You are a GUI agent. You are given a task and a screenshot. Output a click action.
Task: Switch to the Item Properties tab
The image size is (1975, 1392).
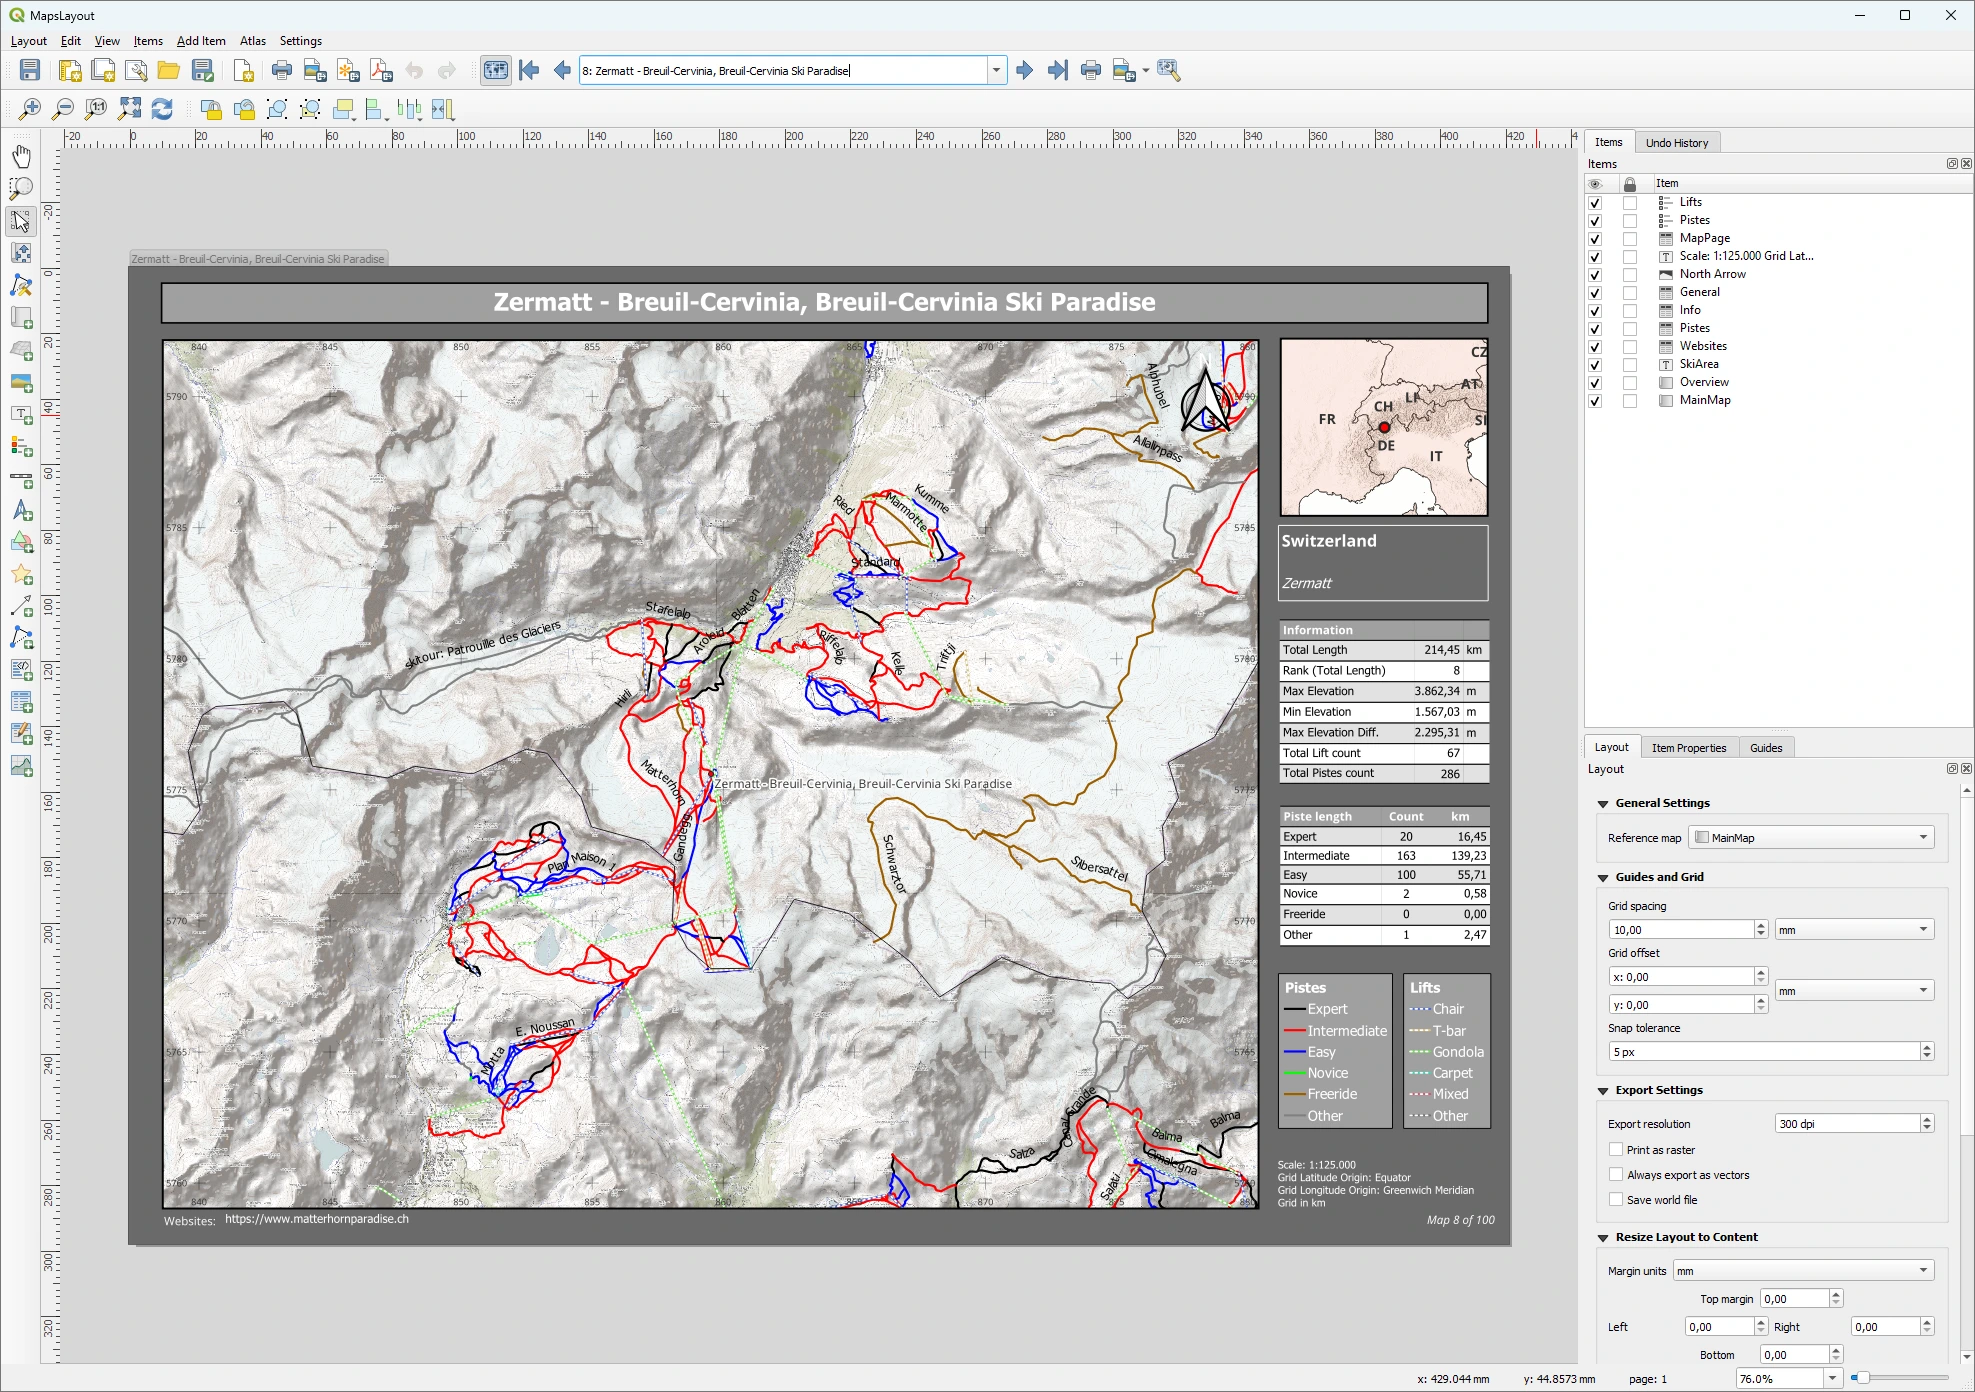pyautogui.click(x=1689, y=747)
